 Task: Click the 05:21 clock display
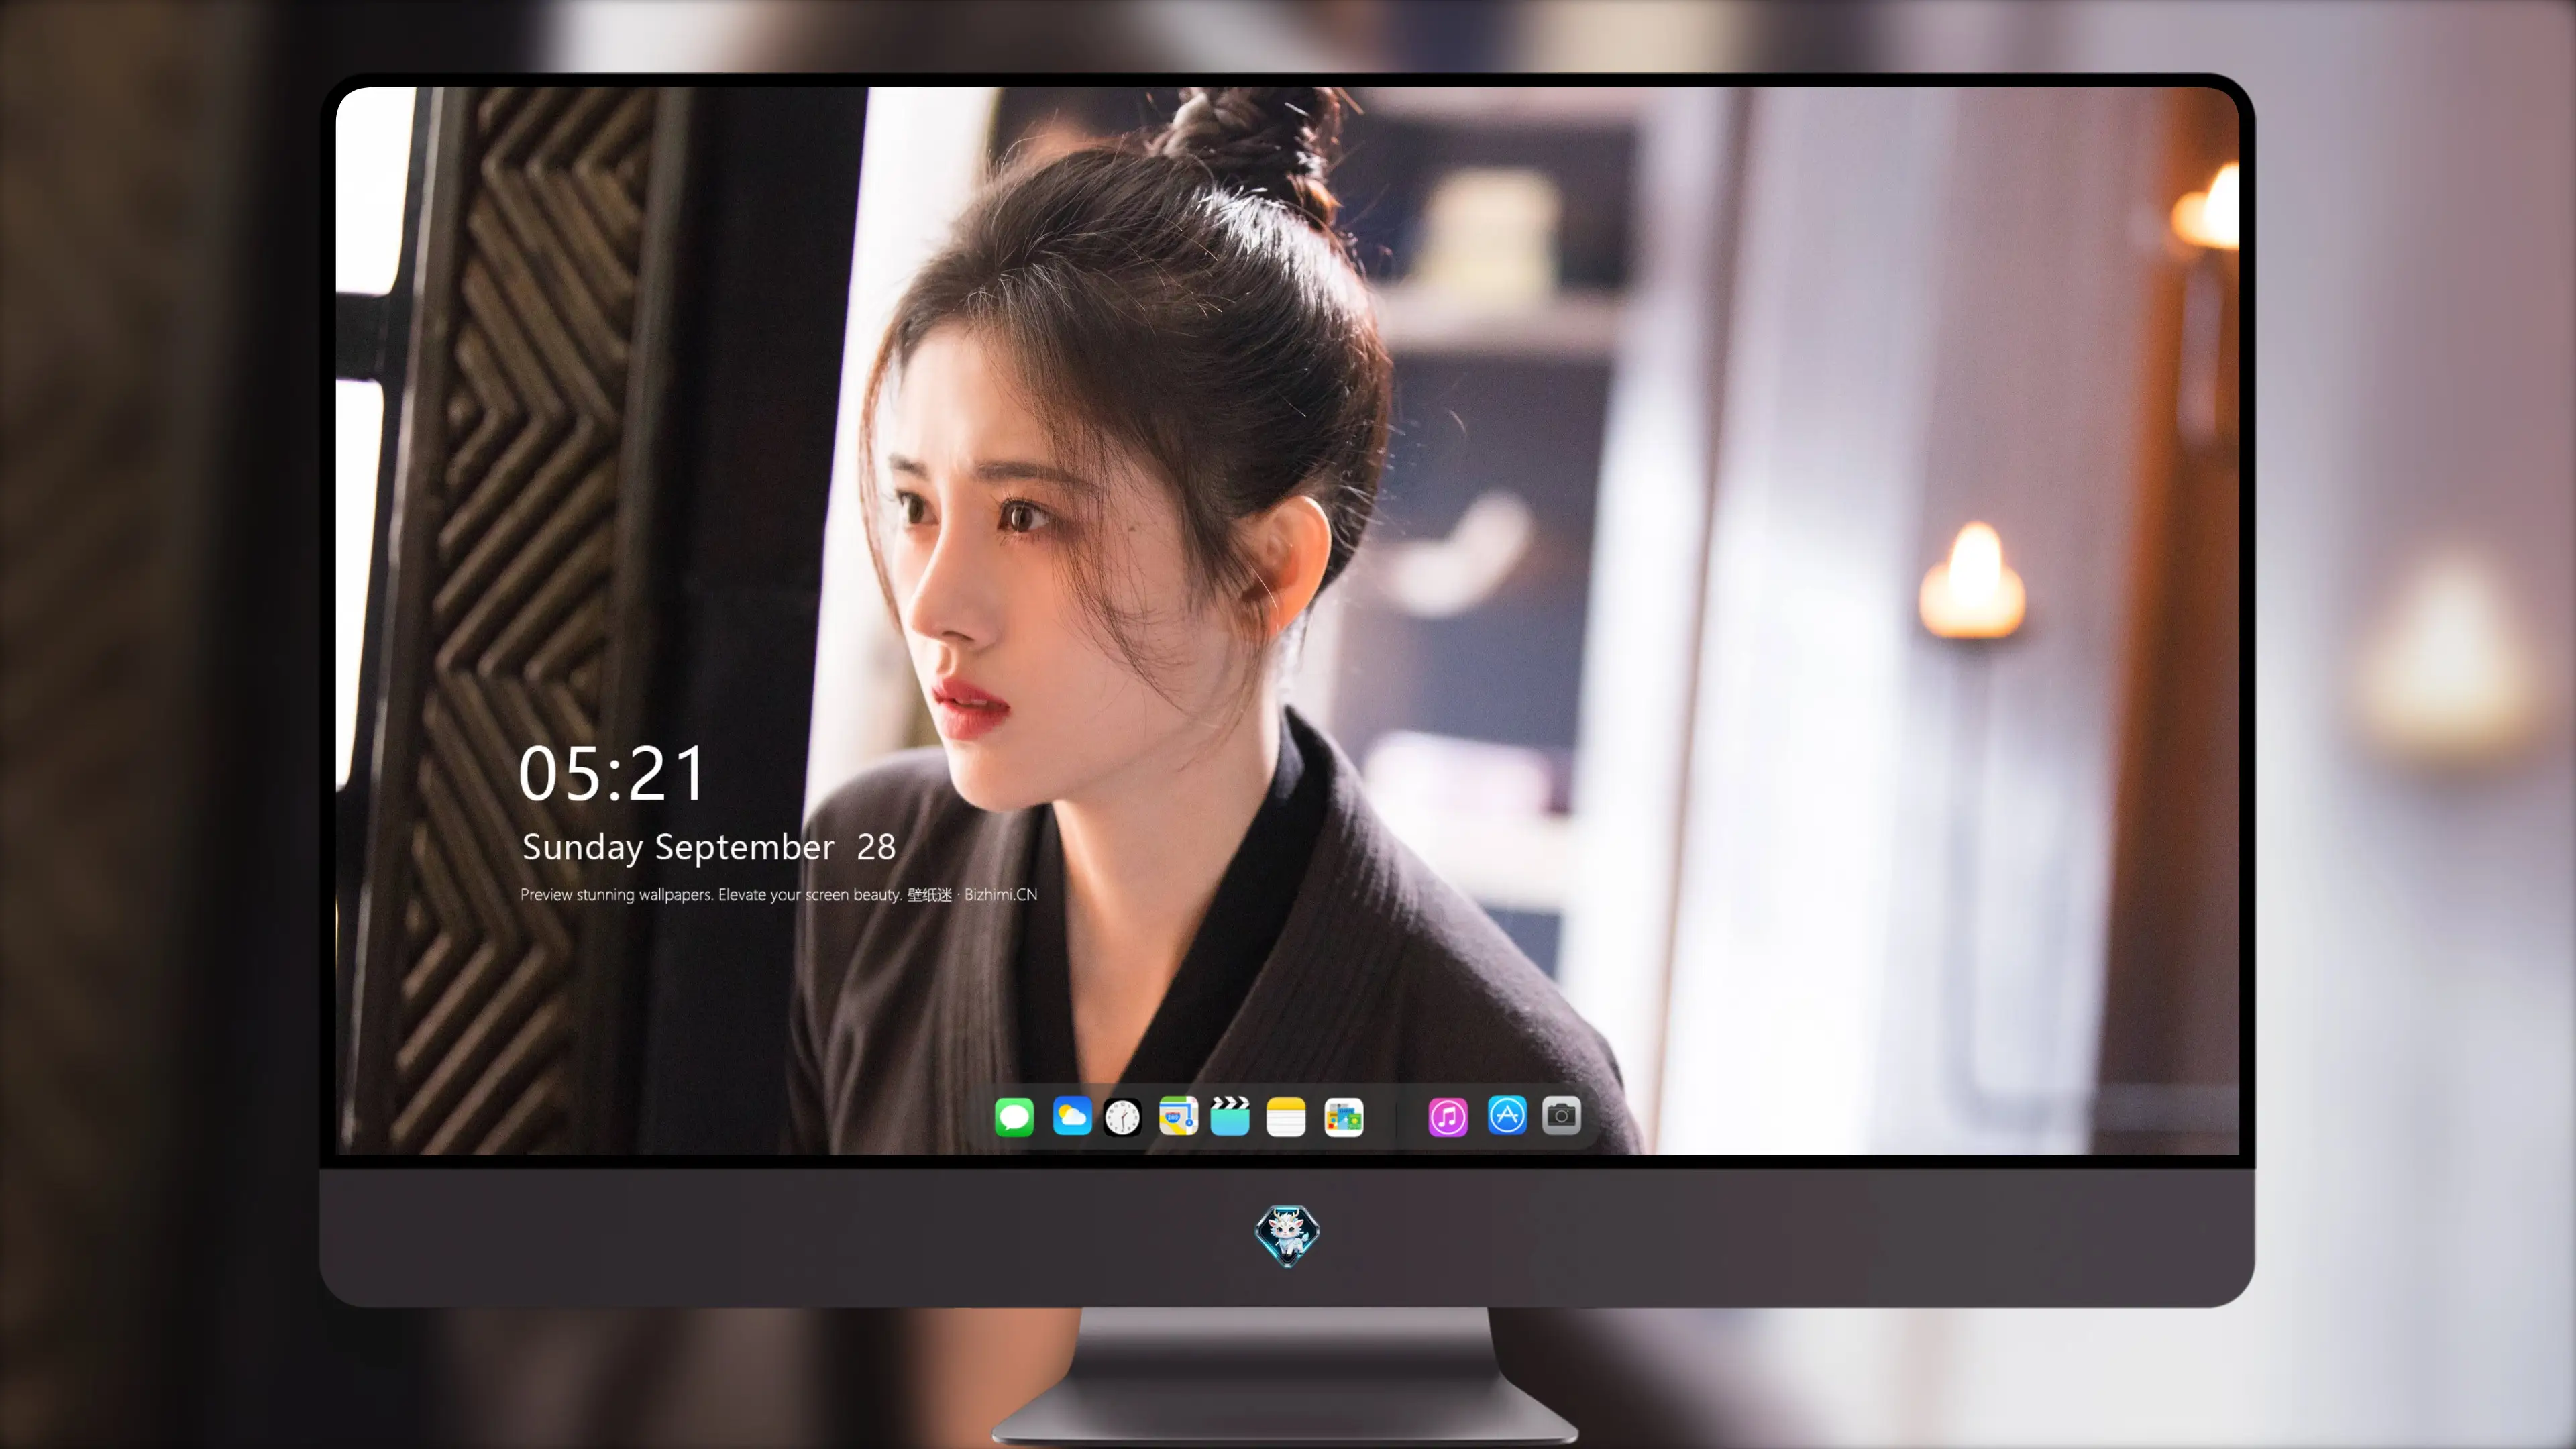click(x=612, y=774)
